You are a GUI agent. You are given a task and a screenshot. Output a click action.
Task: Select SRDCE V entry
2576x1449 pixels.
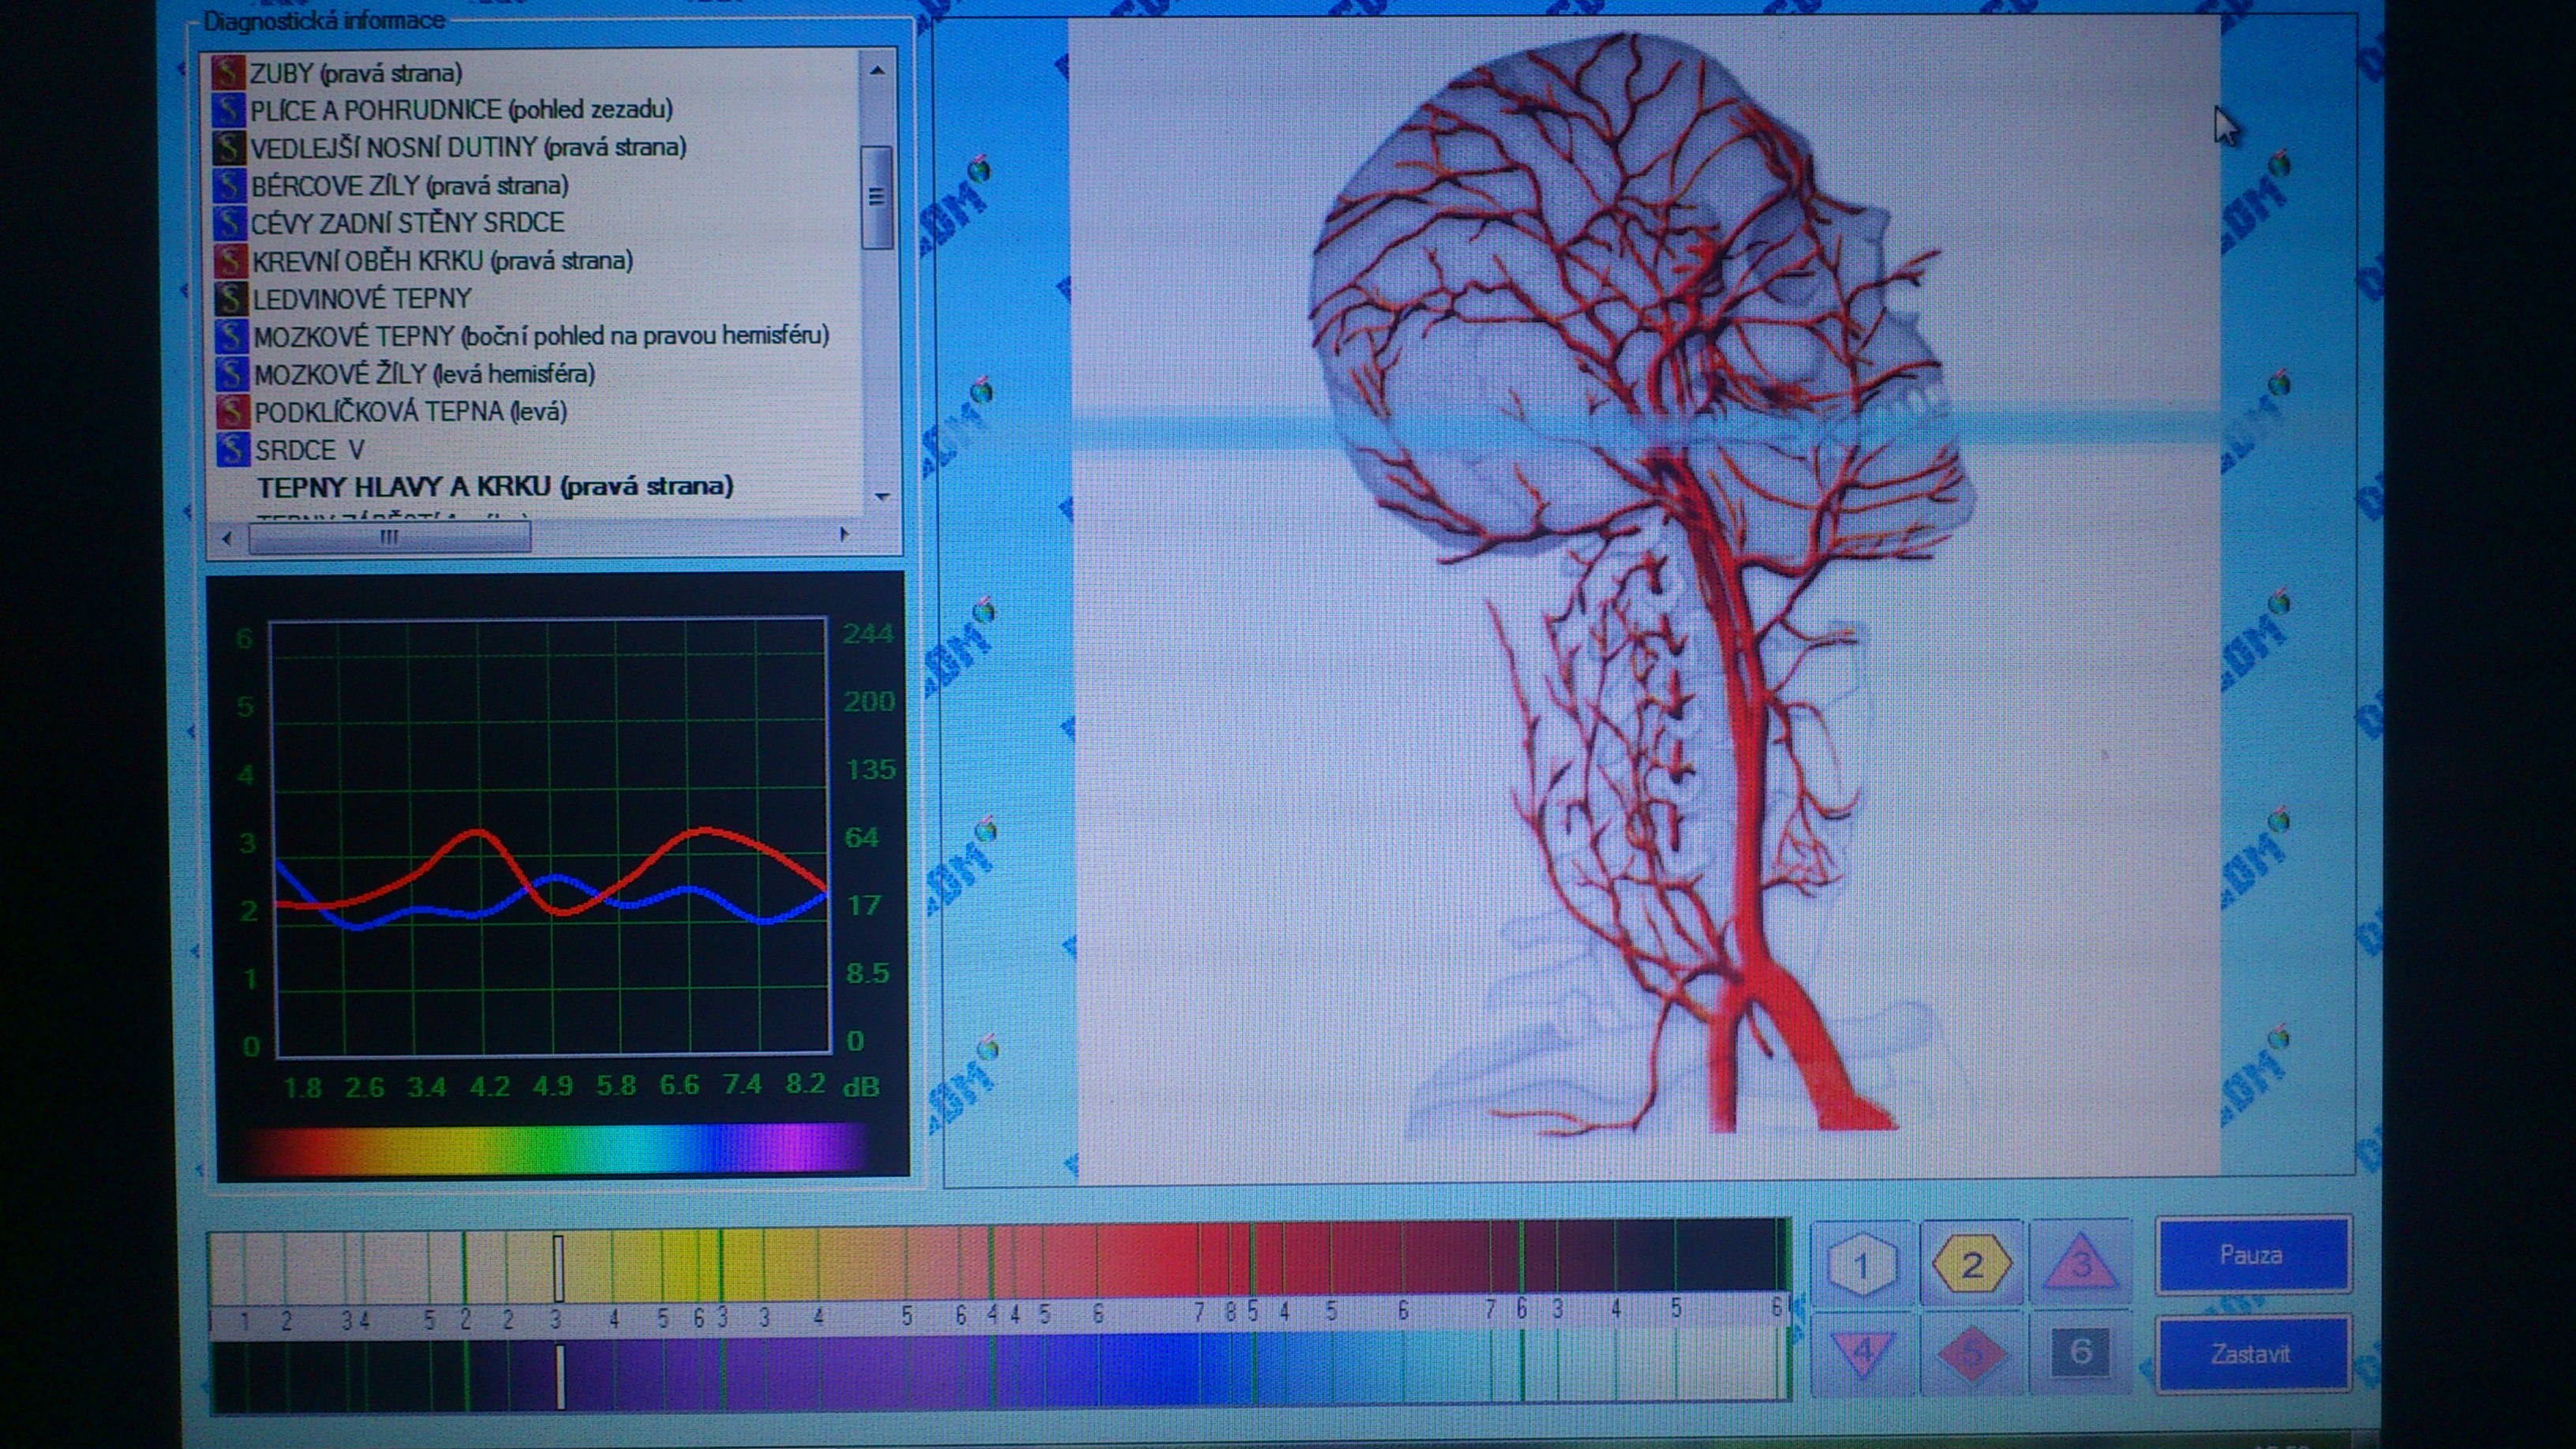click(x=309, y=449)
